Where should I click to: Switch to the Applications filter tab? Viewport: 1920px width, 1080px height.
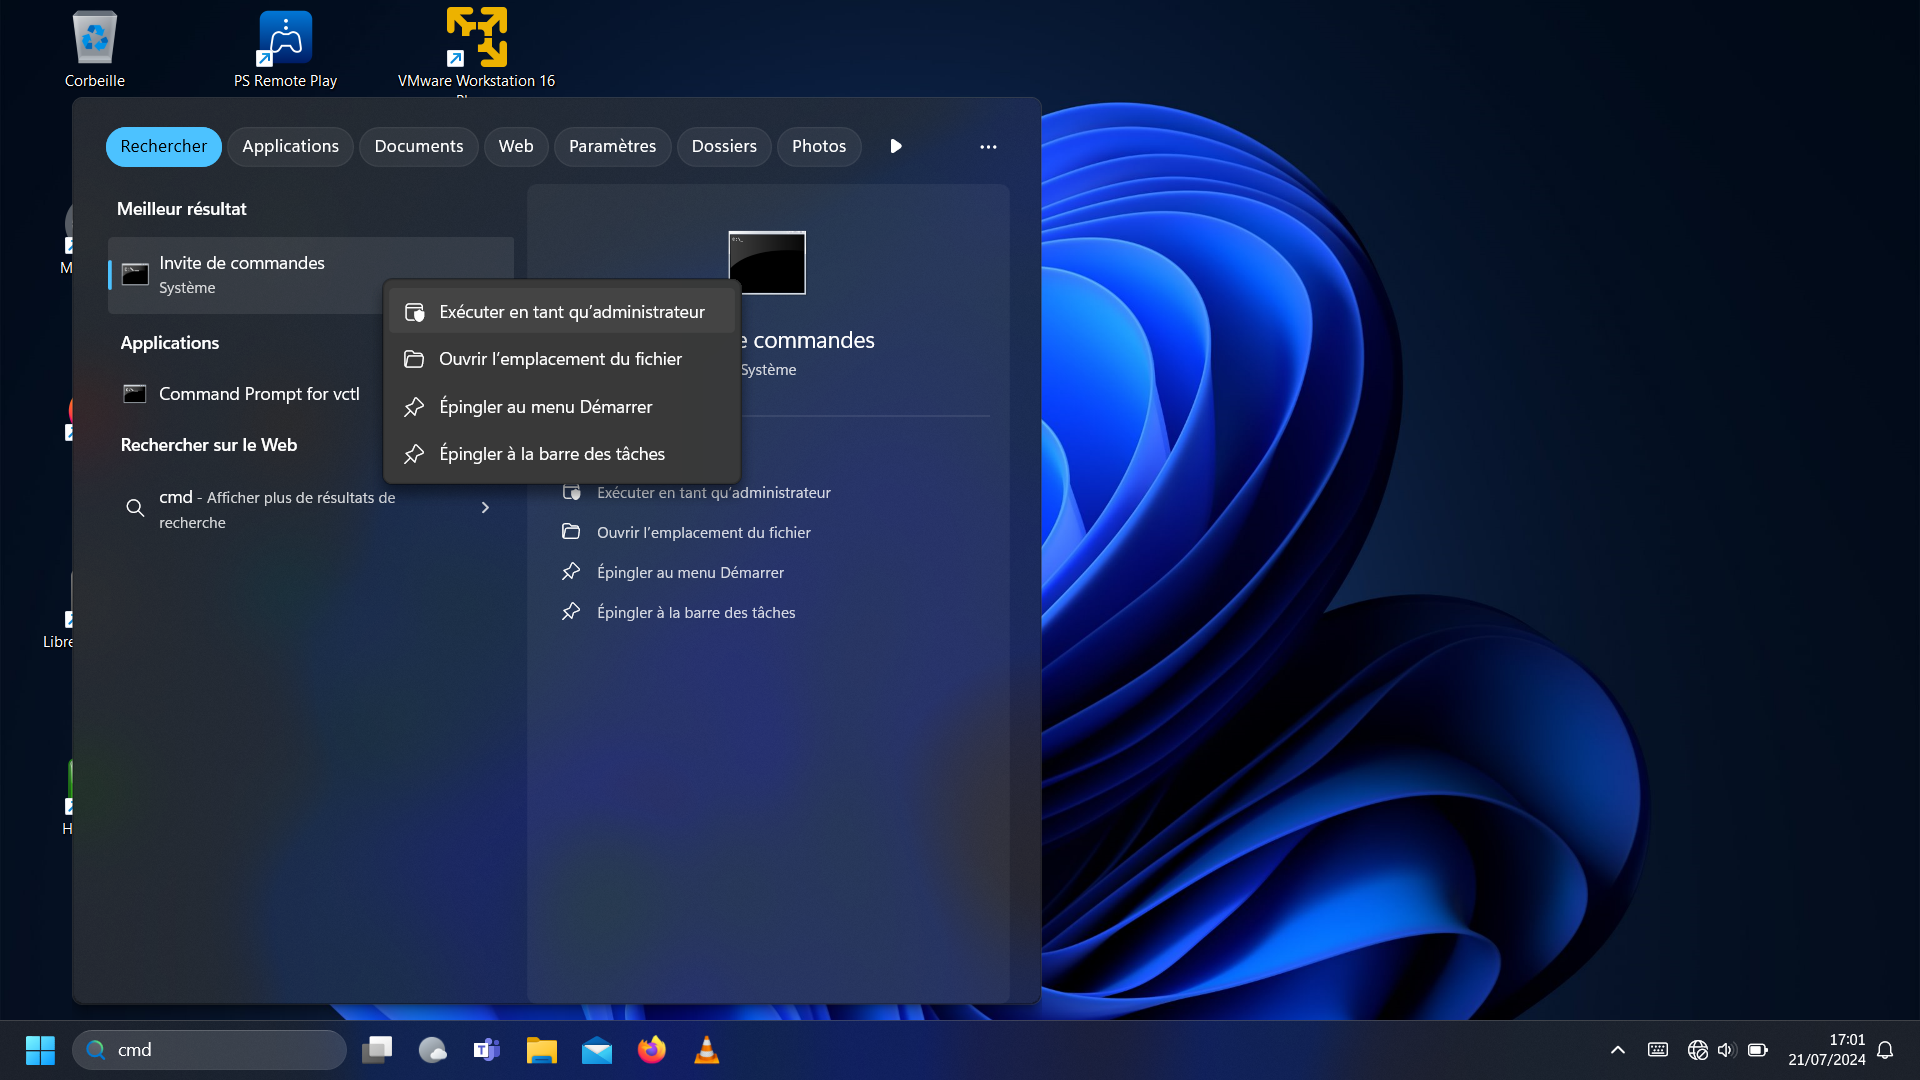[290, 146]
